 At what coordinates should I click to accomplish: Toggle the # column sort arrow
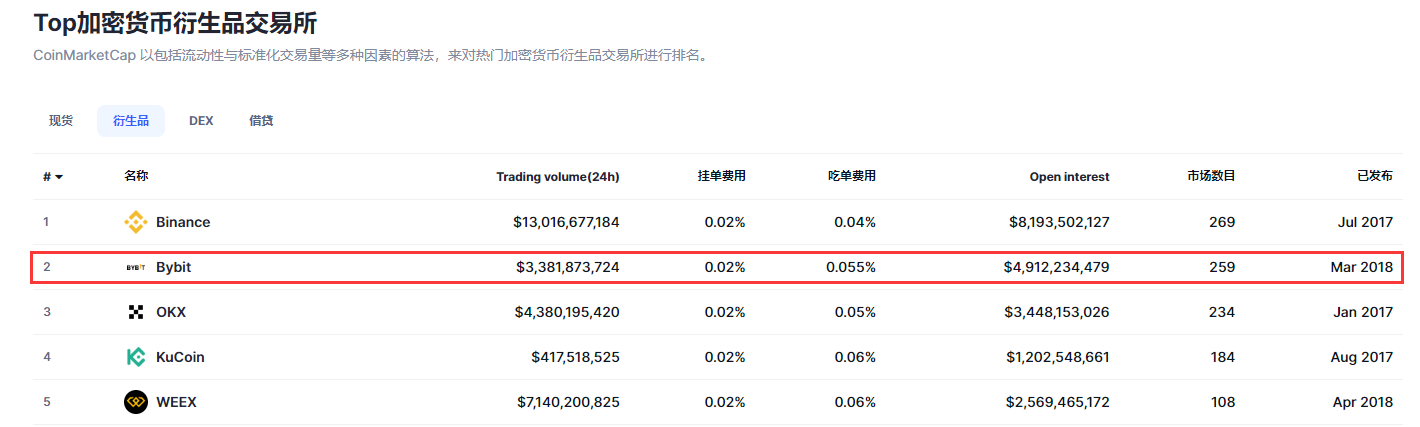point(59,177)
